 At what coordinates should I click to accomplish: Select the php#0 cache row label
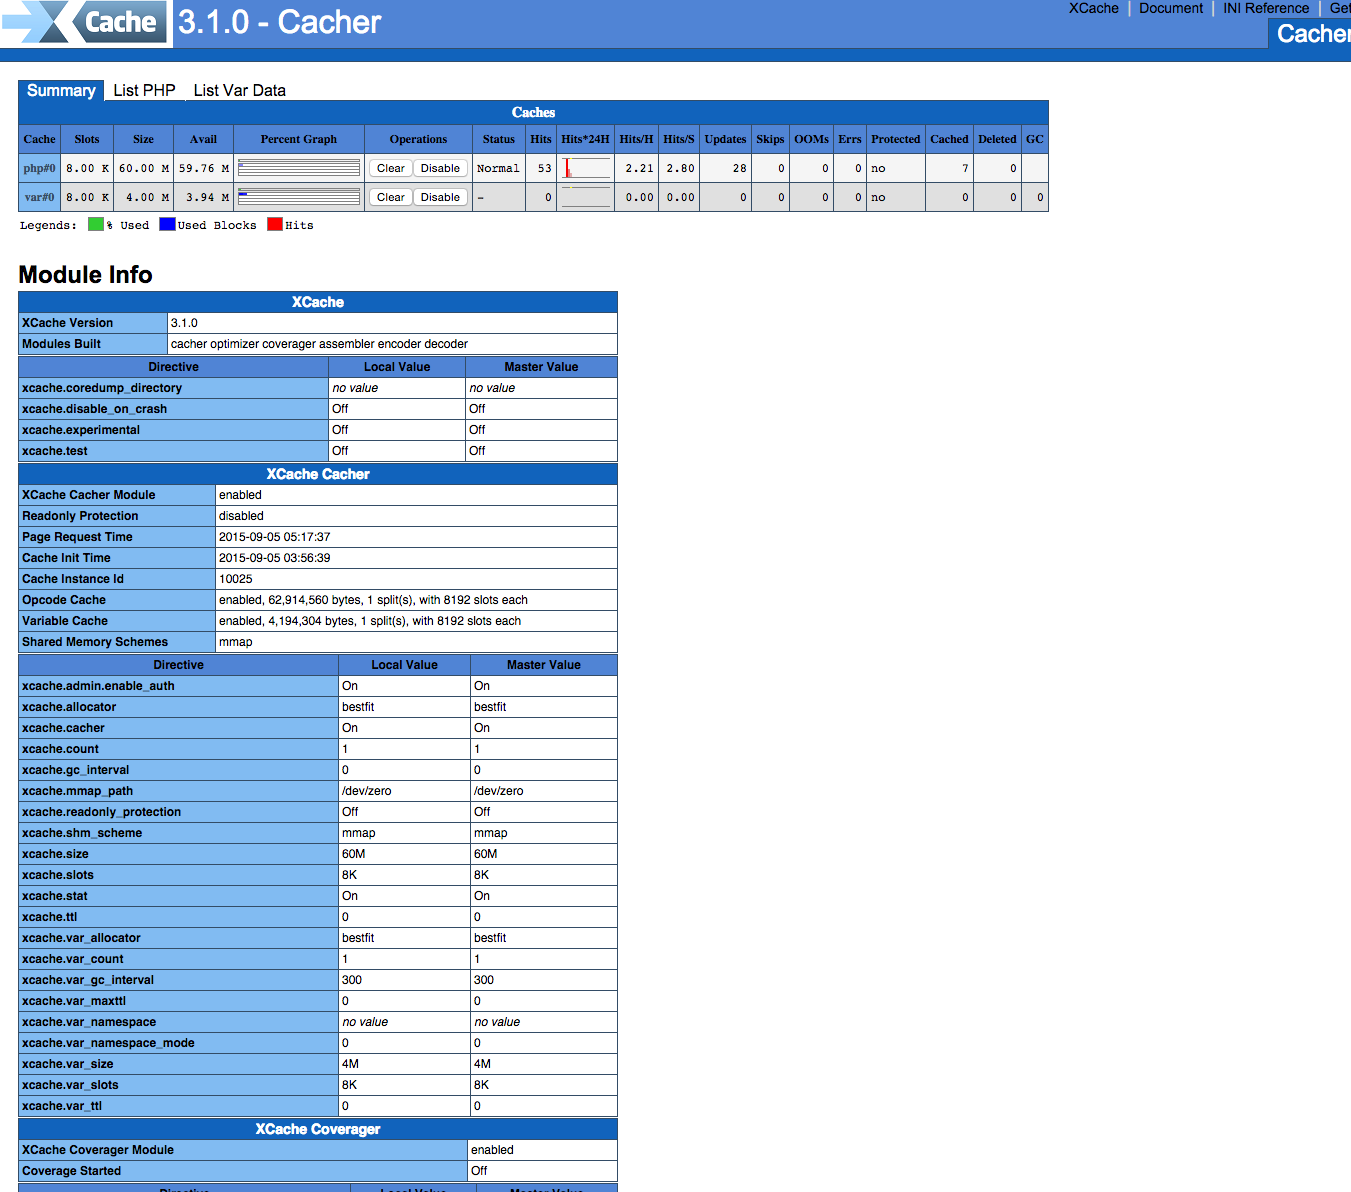tap(40, 168)
